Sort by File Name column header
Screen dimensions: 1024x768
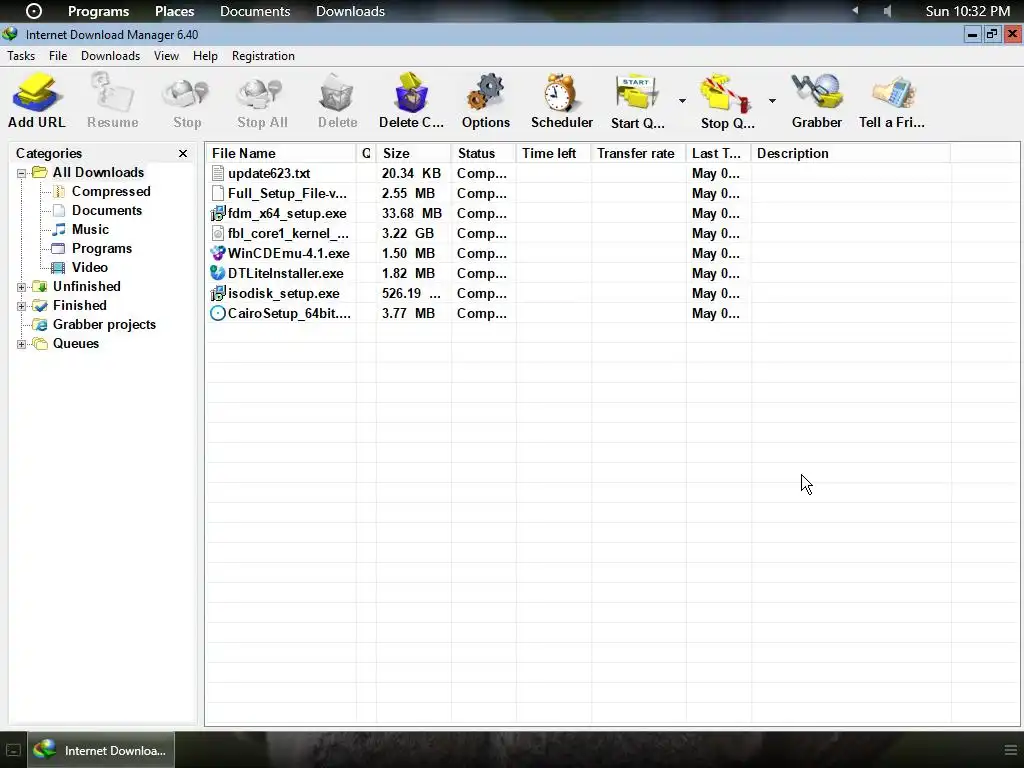(281, 153)
